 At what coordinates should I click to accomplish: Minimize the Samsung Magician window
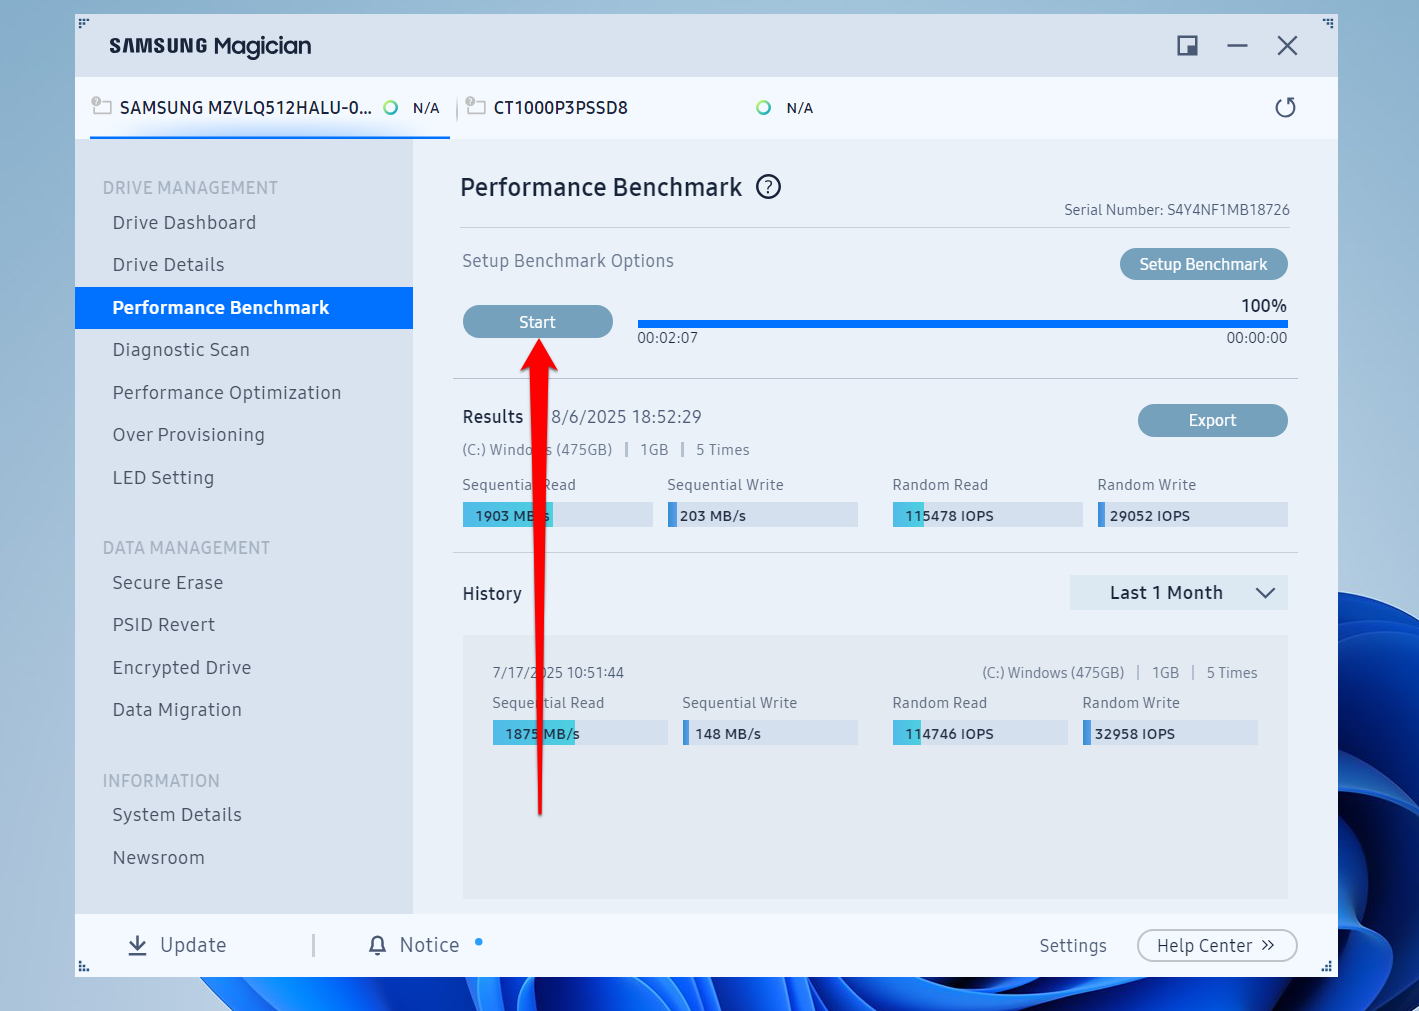(x=1237, y=46)
